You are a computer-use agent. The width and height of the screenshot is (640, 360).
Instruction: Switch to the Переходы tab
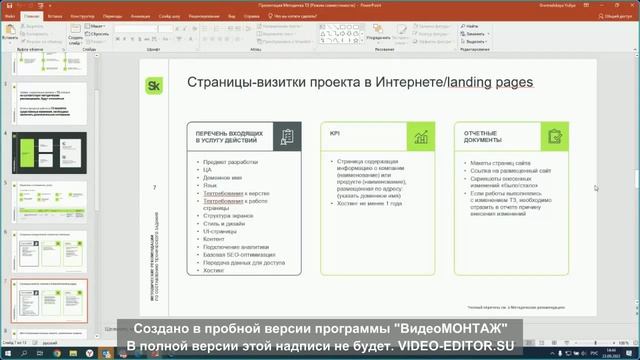coord(112,16)
